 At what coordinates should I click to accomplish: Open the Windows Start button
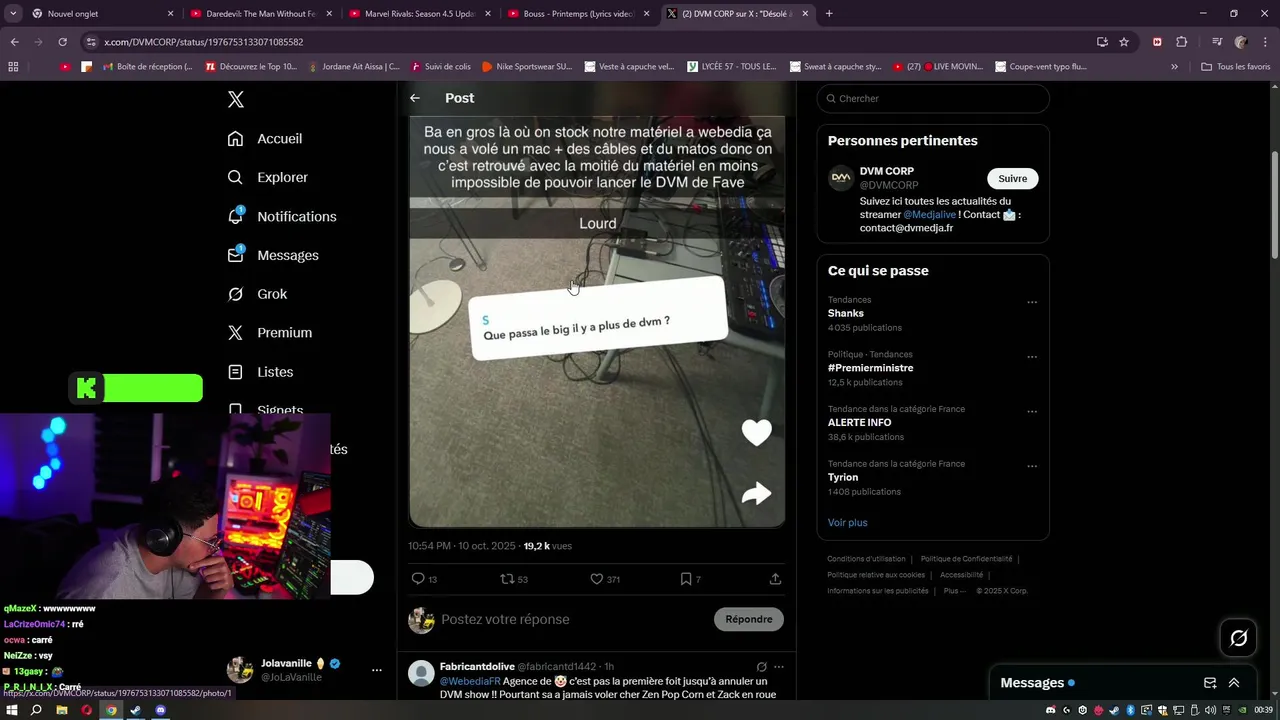pos(13,710)
